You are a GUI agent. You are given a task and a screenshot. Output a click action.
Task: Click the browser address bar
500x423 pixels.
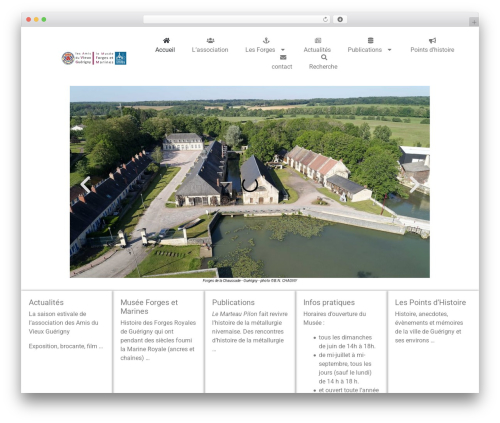coord(237,19)
